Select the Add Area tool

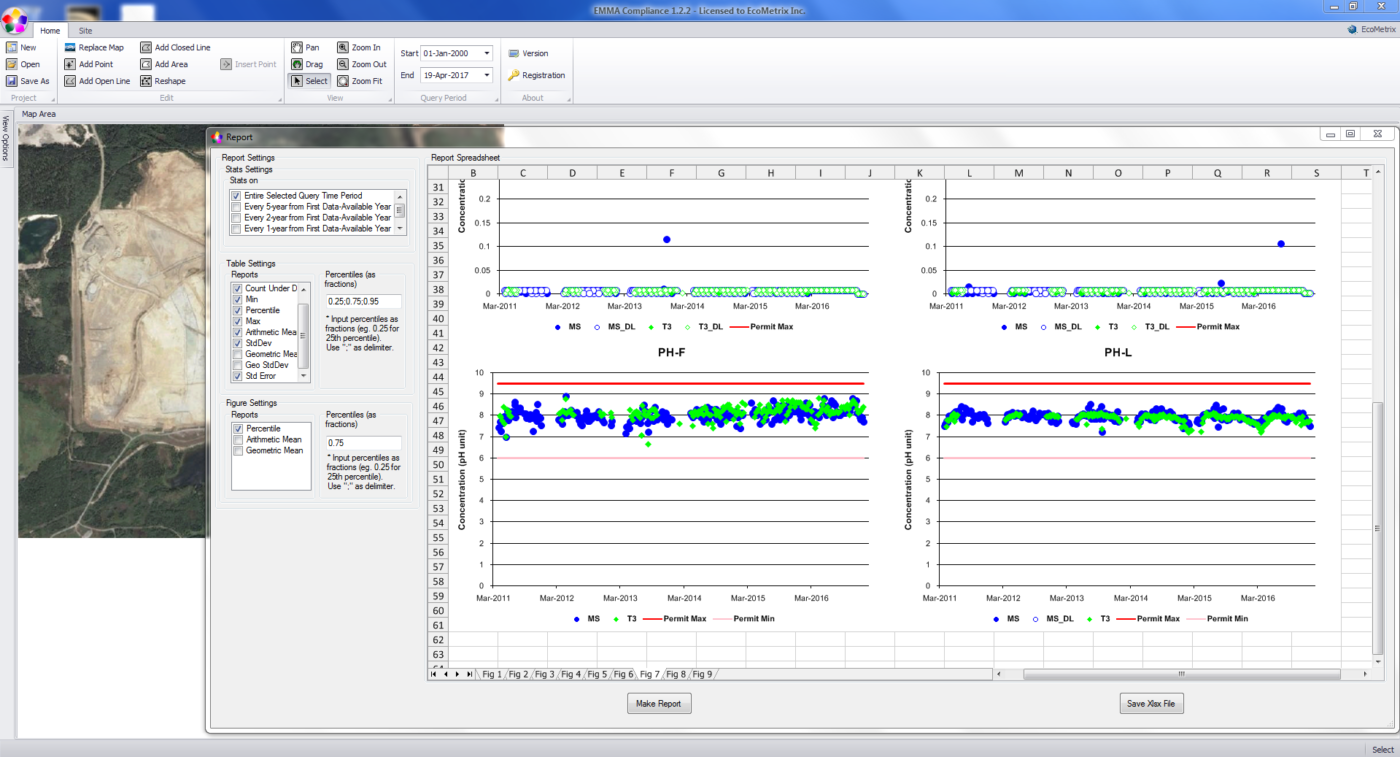point(163,64)
